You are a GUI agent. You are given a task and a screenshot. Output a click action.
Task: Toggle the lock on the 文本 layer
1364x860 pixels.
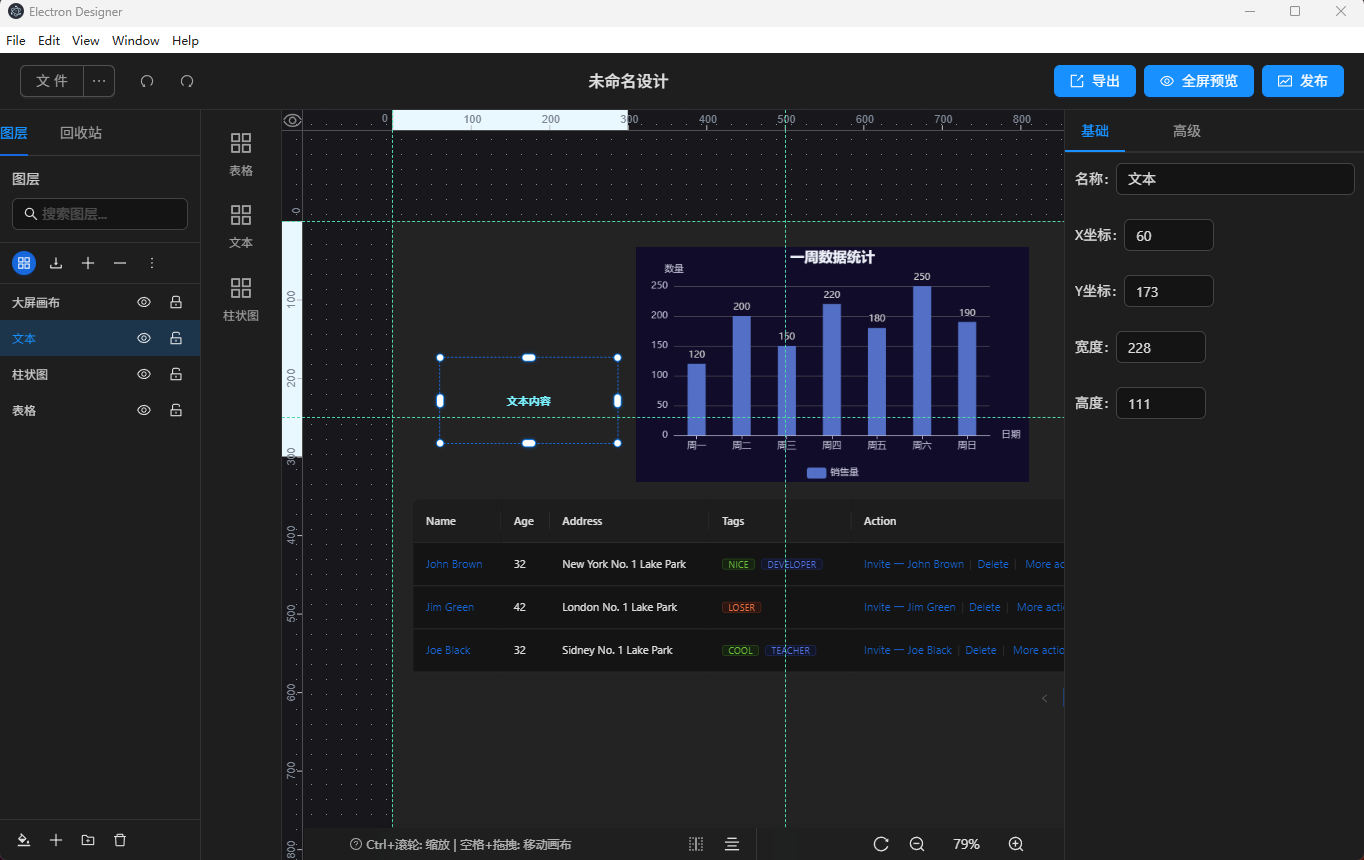pyautogui.click(x=176, y=338)
